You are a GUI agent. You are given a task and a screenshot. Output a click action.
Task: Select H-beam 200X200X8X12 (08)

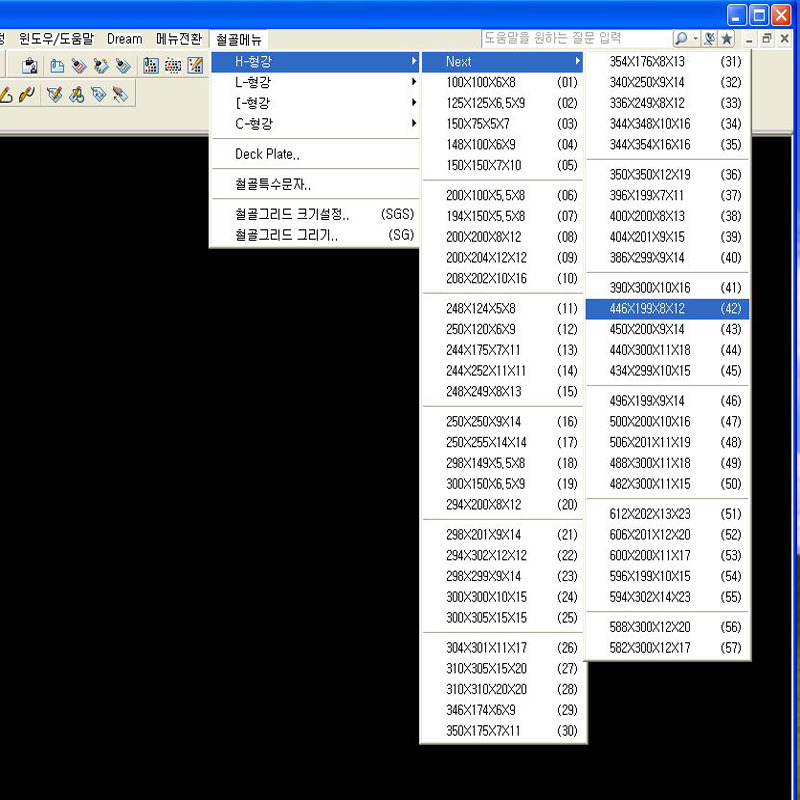click(x=503, y=237)
